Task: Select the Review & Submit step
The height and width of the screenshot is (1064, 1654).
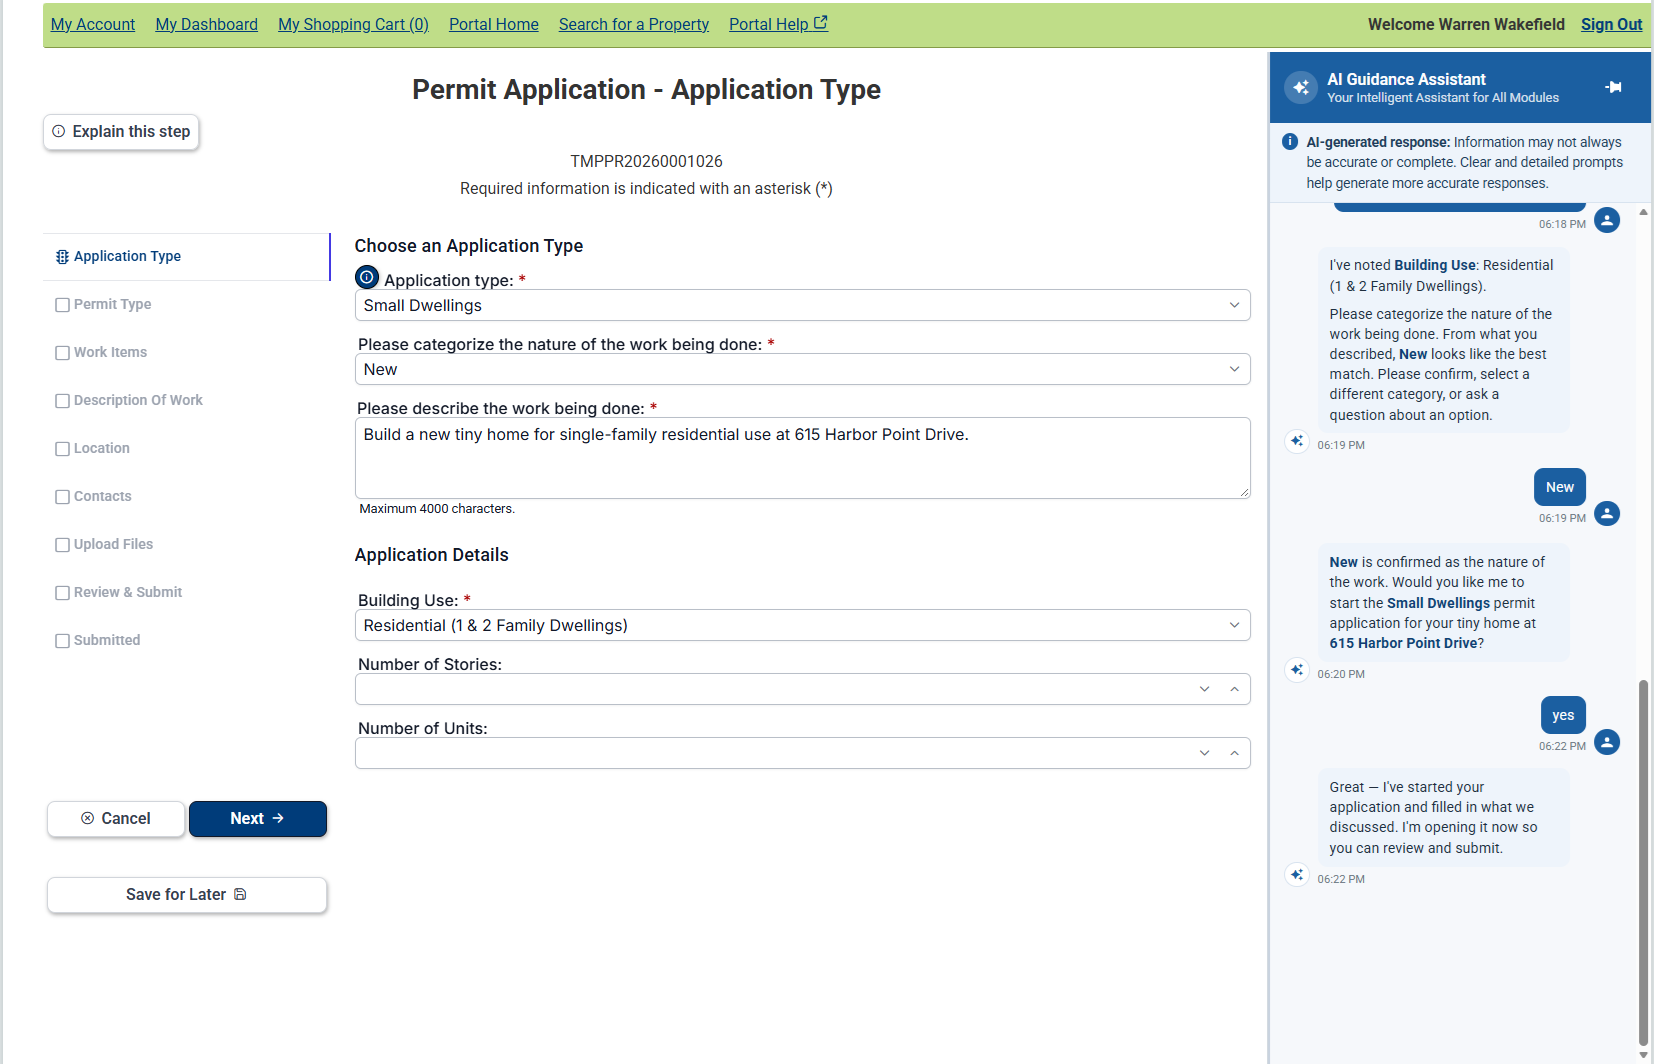Action: coord(127,593)
